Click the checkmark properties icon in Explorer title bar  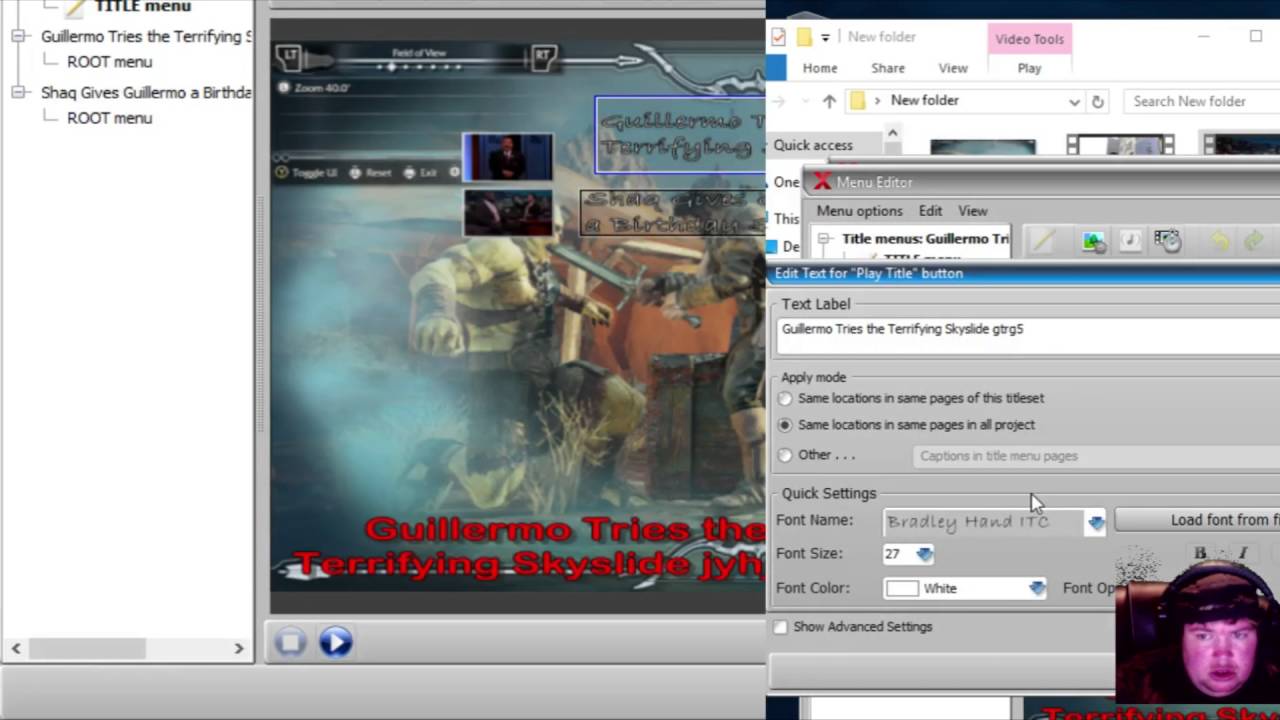[x=779, y=37]
